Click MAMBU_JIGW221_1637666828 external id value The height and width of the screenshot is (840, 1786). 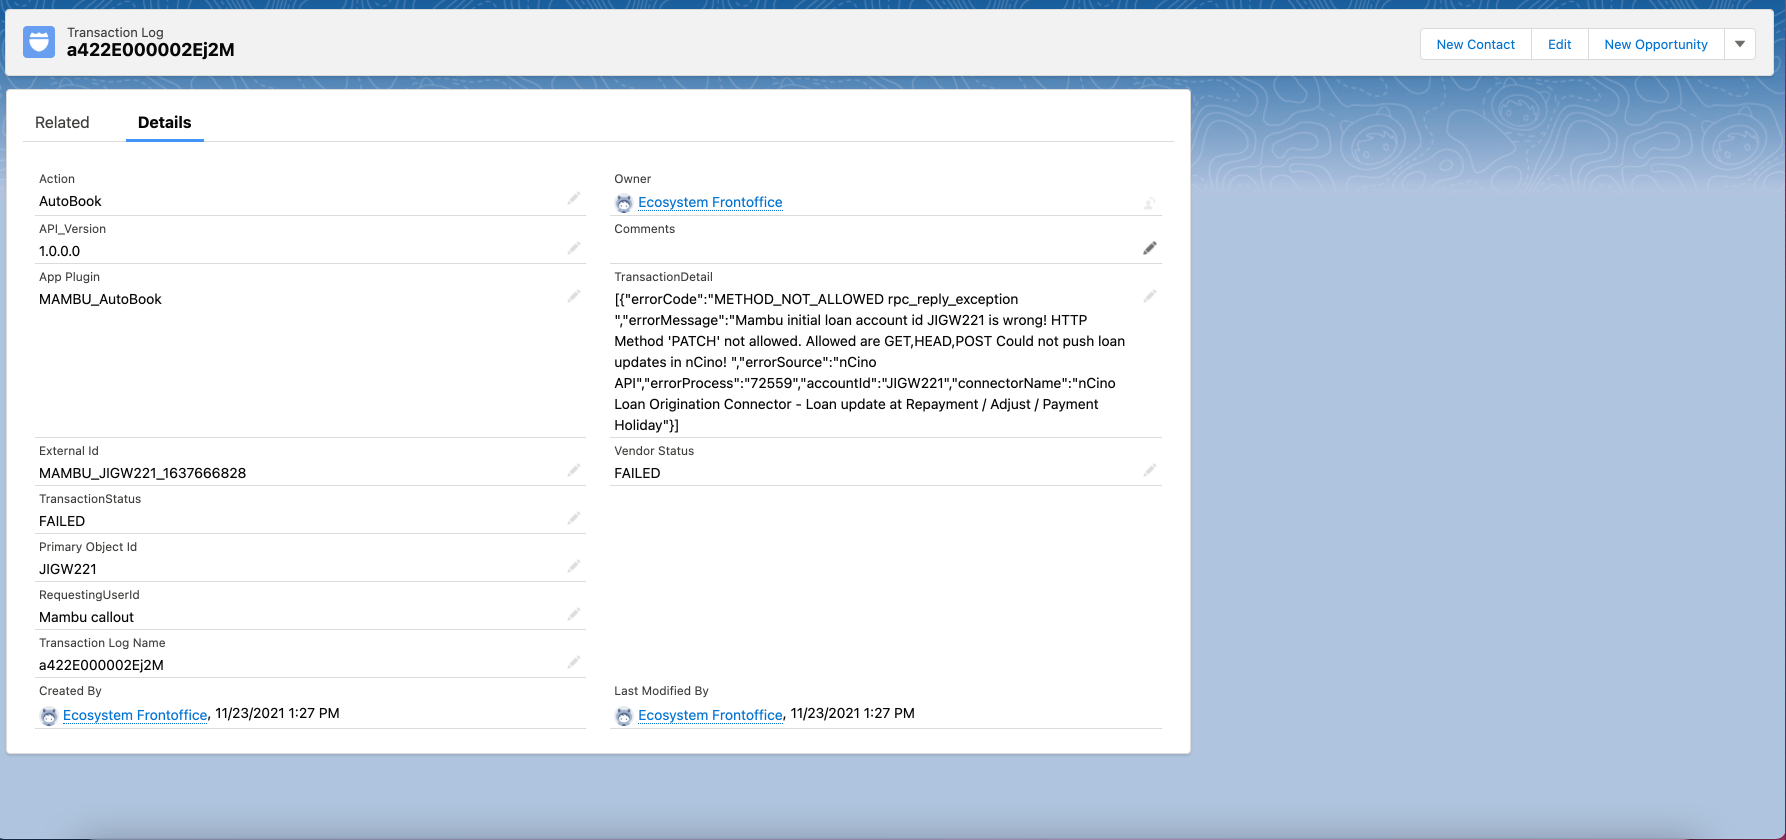point(142,473)
